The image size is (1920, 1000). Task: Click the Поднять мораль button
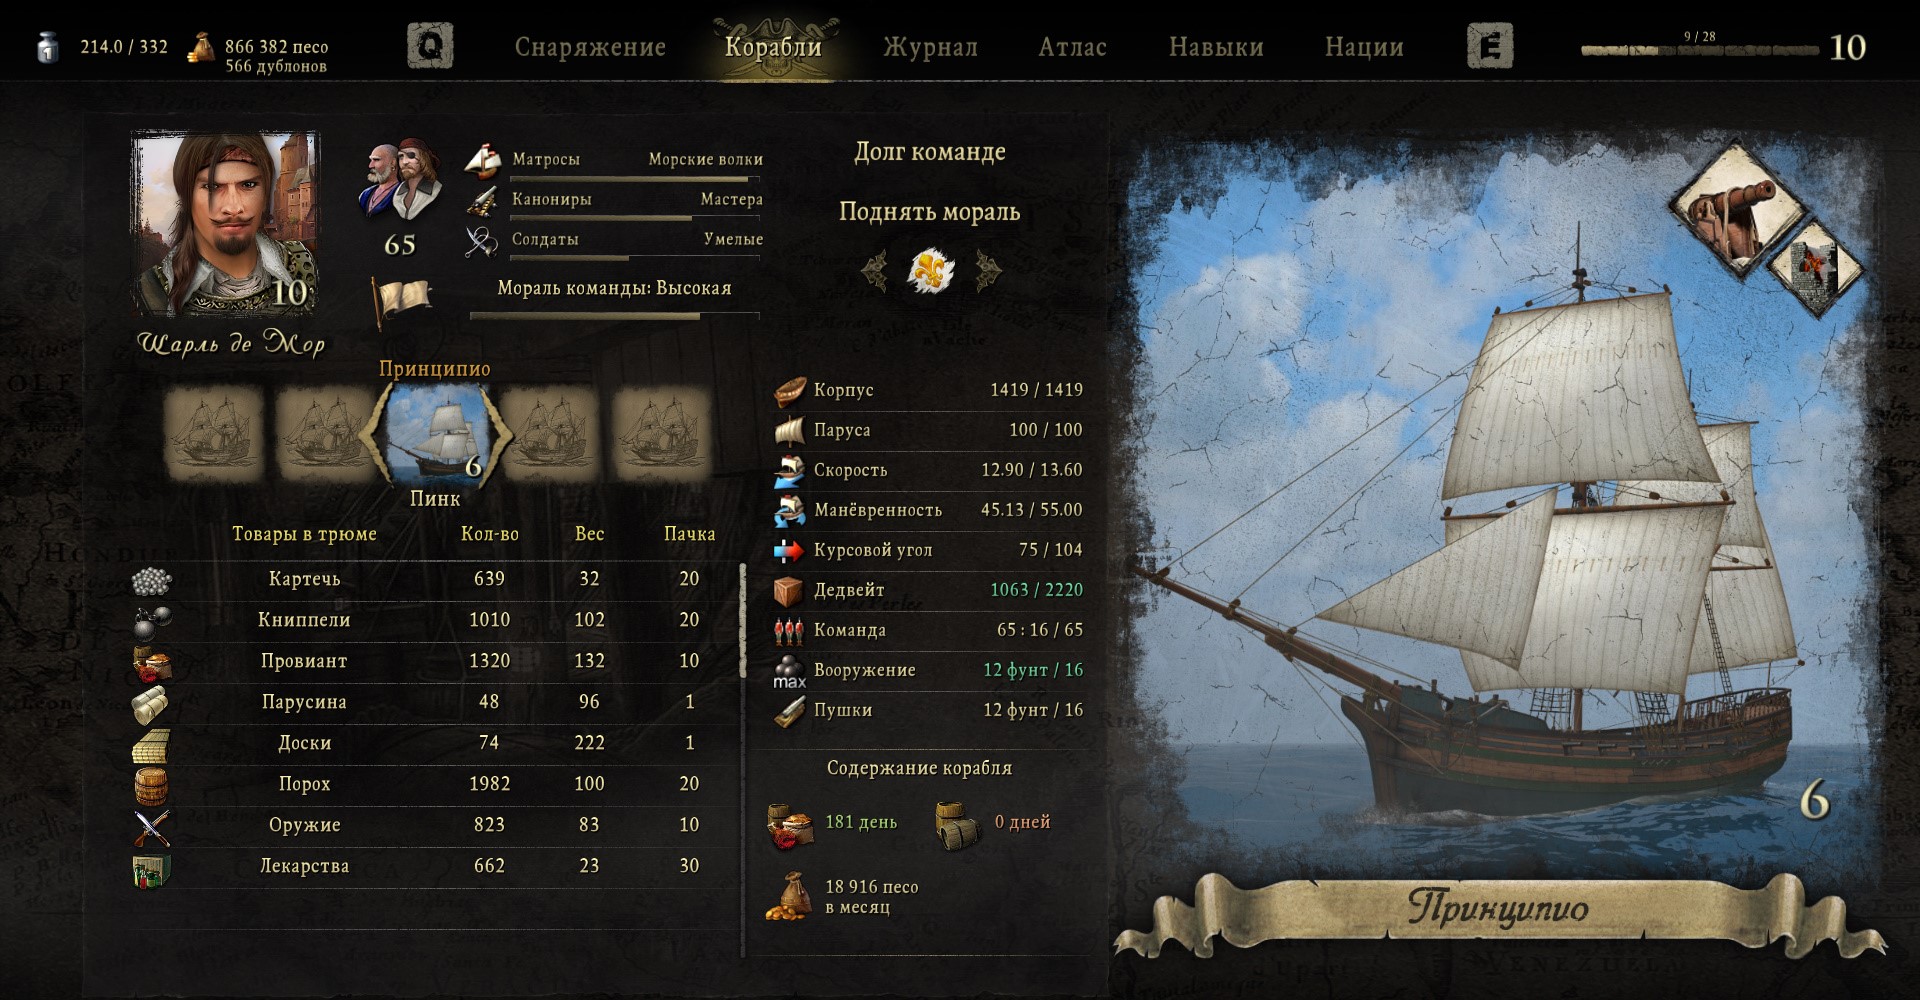point(929,212)
